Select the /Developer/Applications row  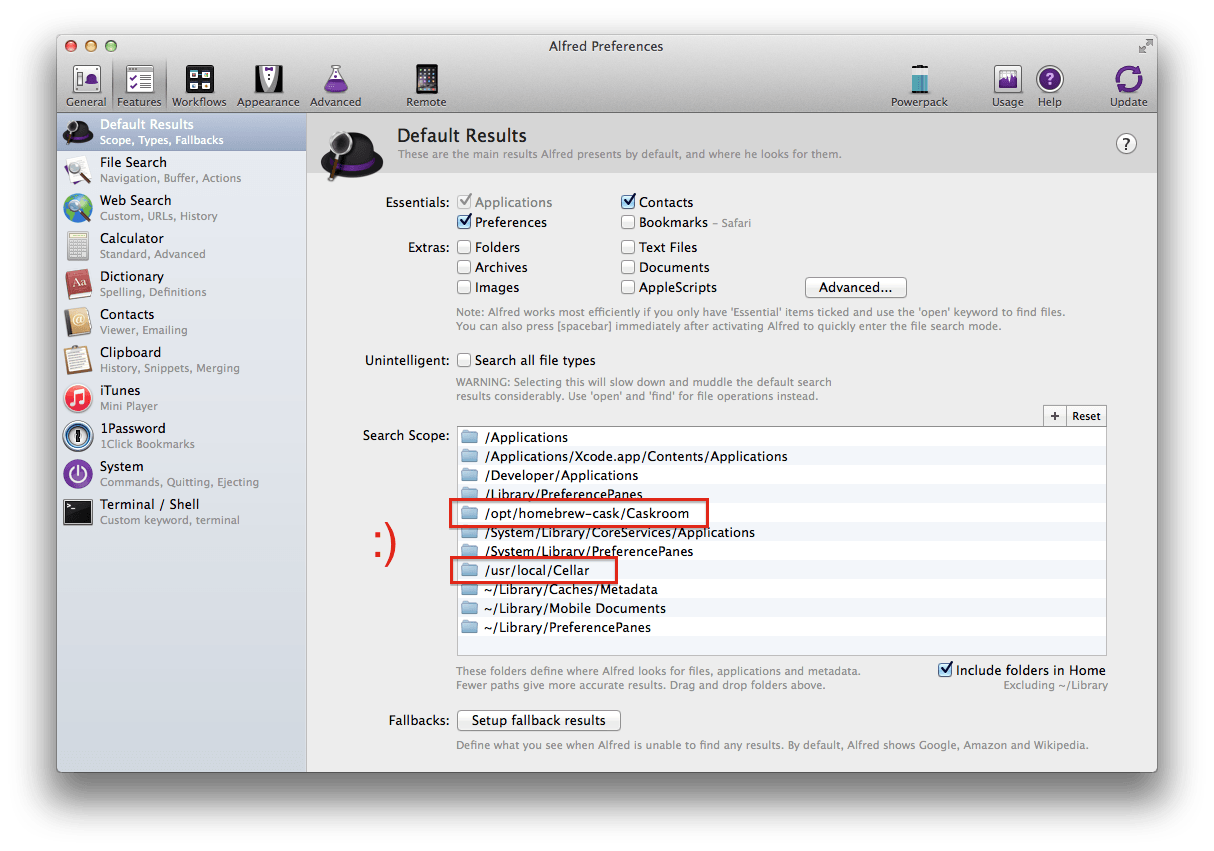(781, 475)
